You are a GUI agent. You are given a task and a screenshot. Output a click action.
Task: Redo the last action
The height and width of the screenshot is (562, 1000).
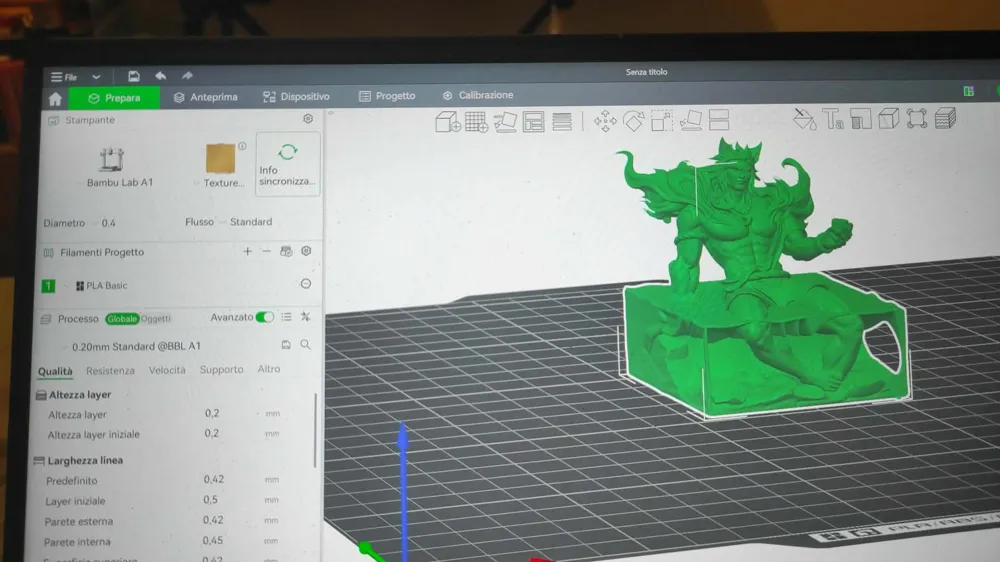pyautogui.click(x=187, y=76)
